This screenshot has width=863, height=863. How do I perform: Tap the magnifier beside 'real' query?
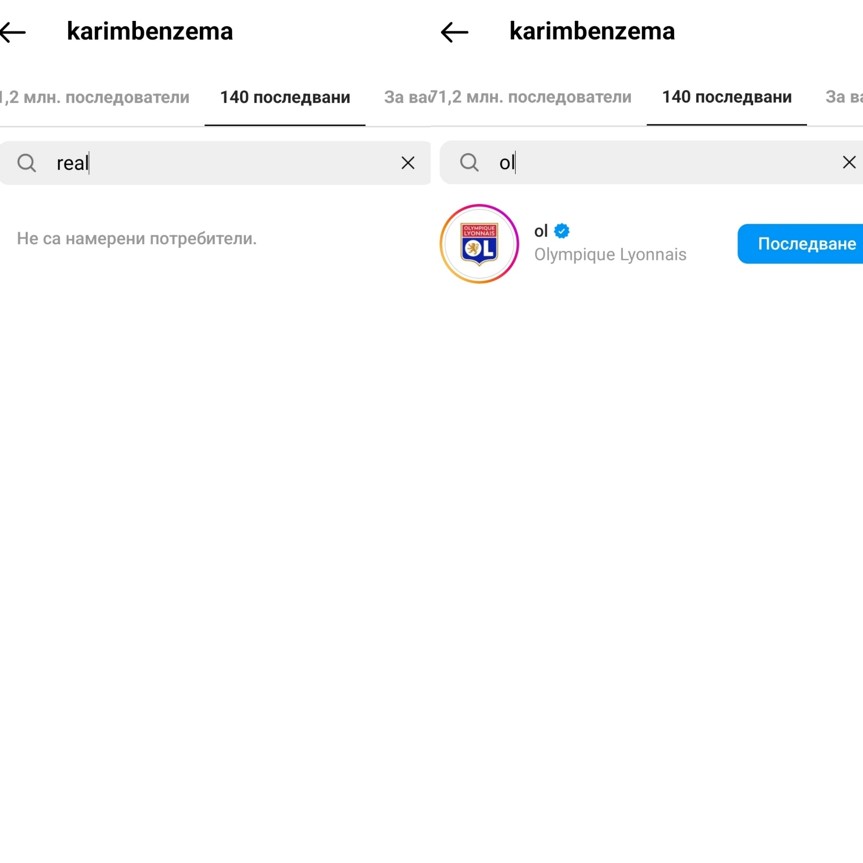[26, 163]
